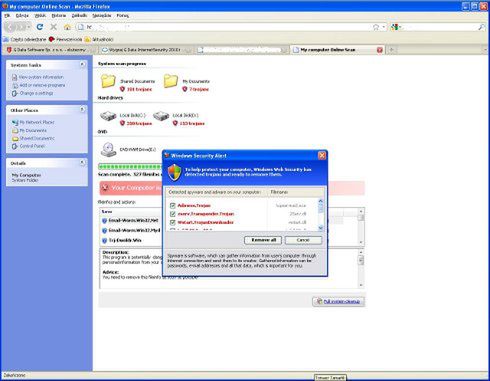
Task: Click the Local Disk D drive icon
Action: [x=161, y=116]
